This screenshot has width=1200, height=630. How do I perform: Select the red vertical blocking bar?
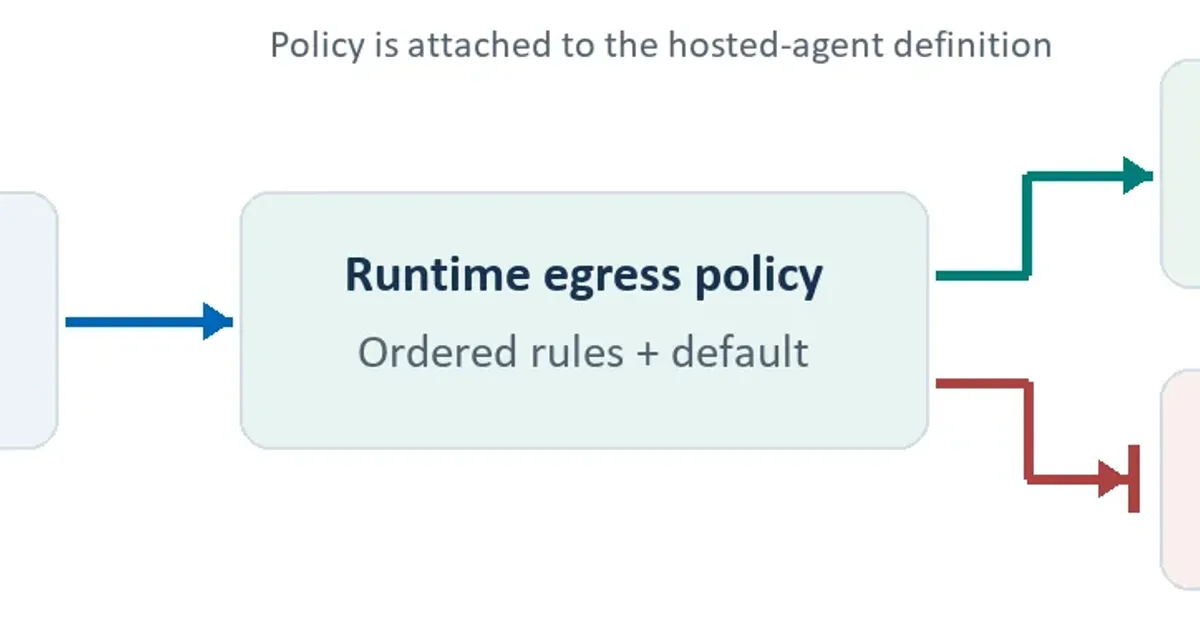pyautogui.click(x=1134, y=478)
